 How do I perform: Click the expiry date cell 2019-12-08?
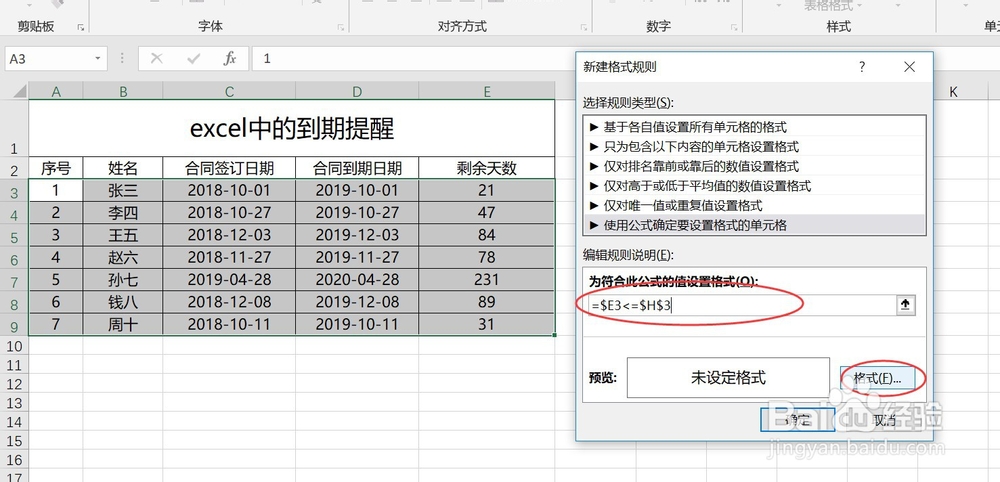[x=357, y=302]
